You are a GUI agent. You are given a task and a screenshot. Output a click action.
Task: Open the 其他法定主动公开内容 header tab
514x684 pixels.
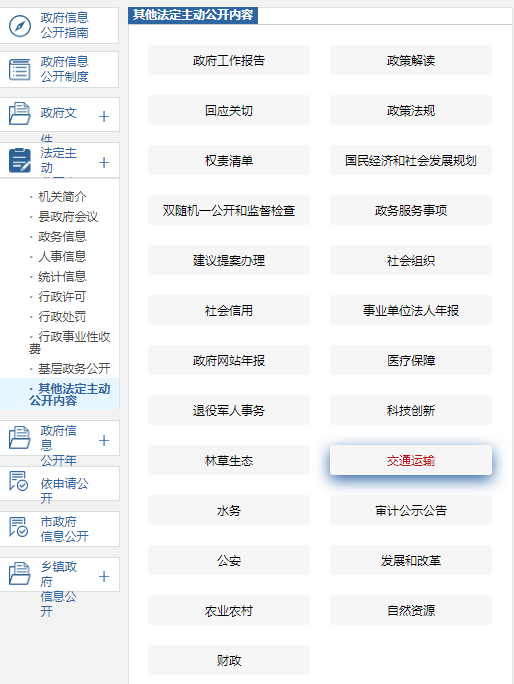click(193, 15)
